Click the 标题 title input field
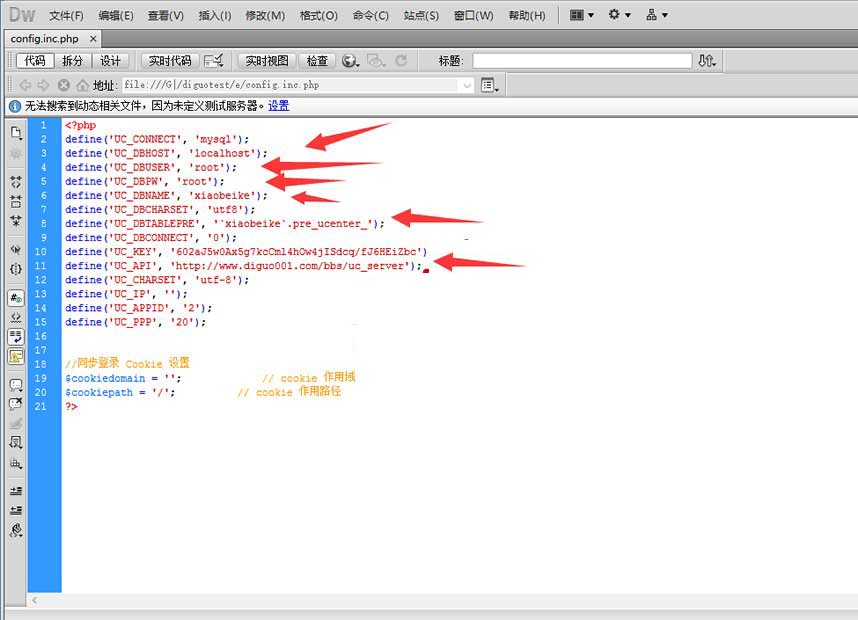Screen dimensions: 858x620 point(582,61)
